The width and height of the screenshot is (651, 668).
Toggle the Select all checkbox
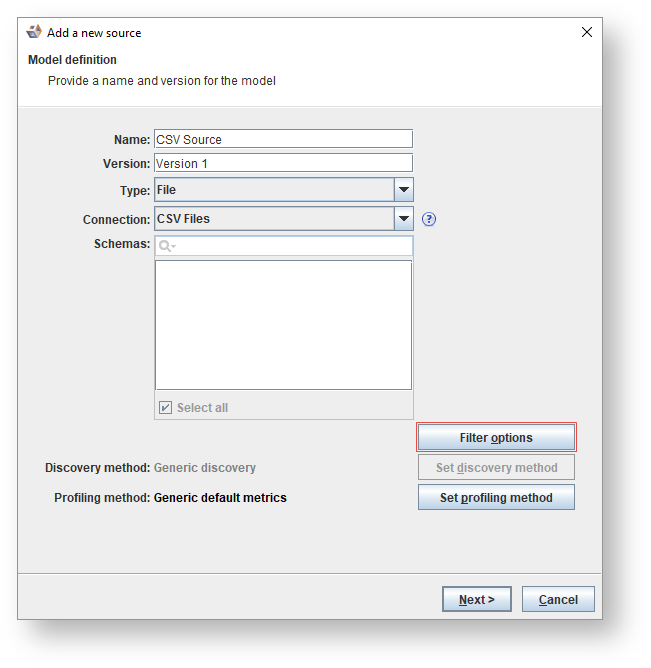tap(166, 408)
